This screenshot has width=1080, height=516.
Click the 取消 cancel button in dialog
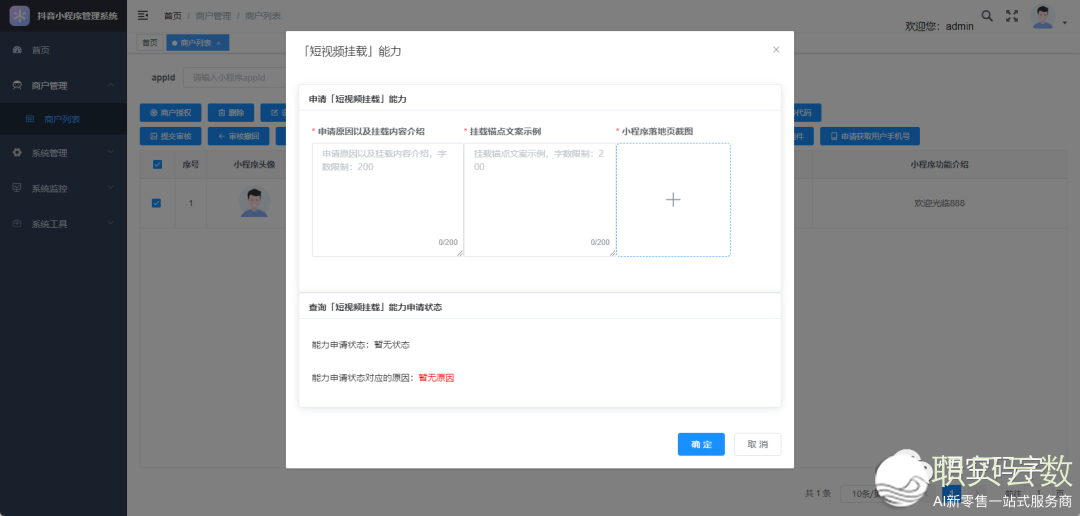757,444
